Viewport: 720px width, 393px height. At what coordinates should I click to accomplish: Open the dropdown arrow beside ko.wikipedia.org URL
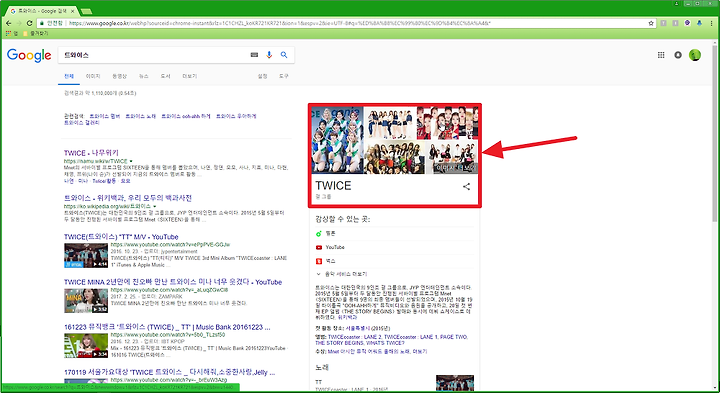[x=154, y=207]
